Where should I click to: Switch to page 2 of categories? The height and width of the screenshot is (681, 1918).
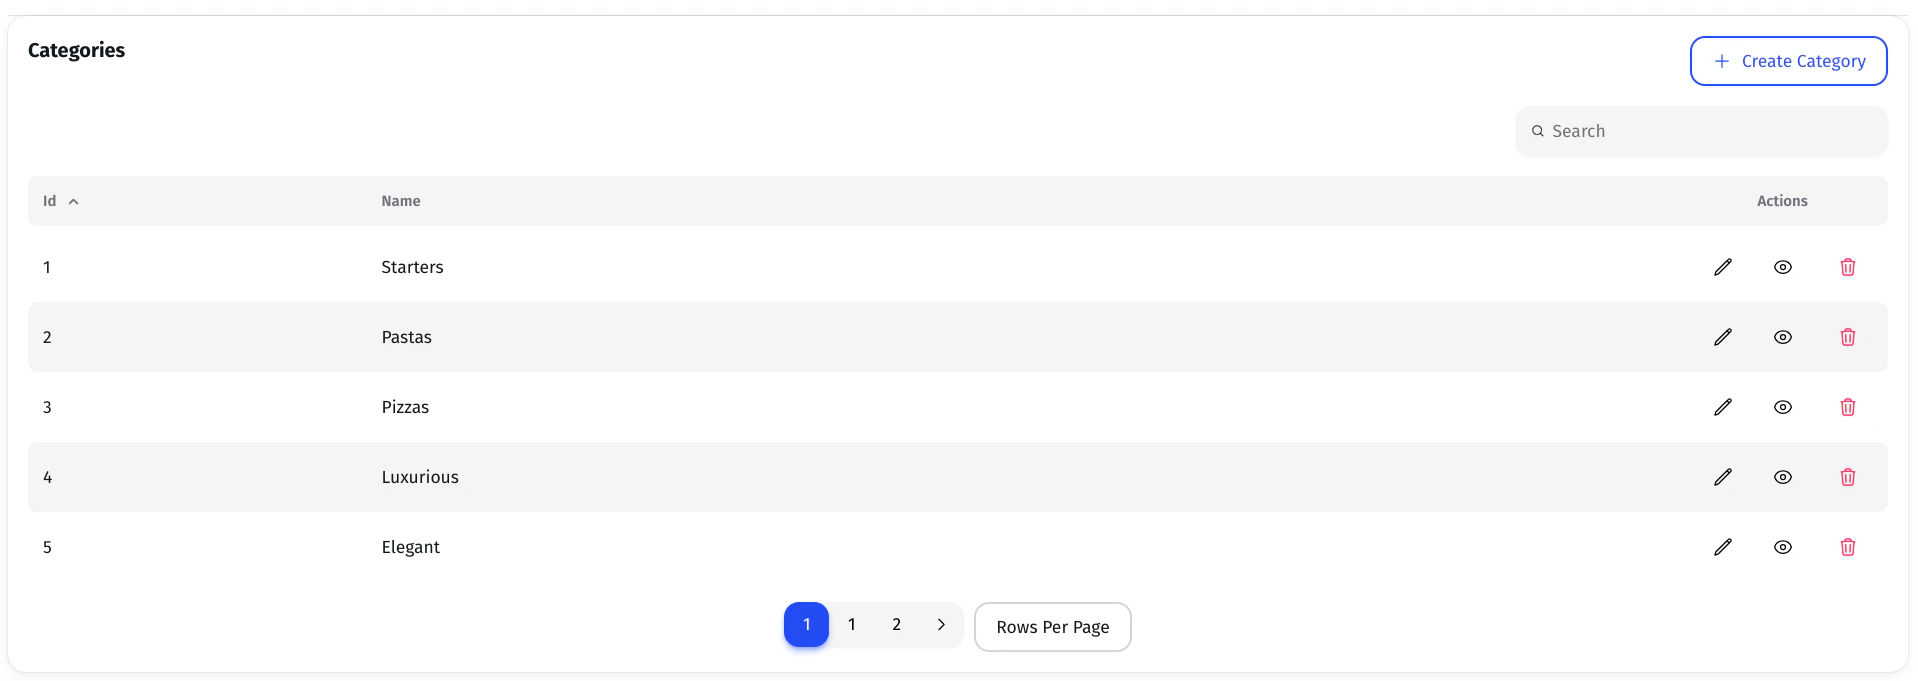tap(896, 624)
